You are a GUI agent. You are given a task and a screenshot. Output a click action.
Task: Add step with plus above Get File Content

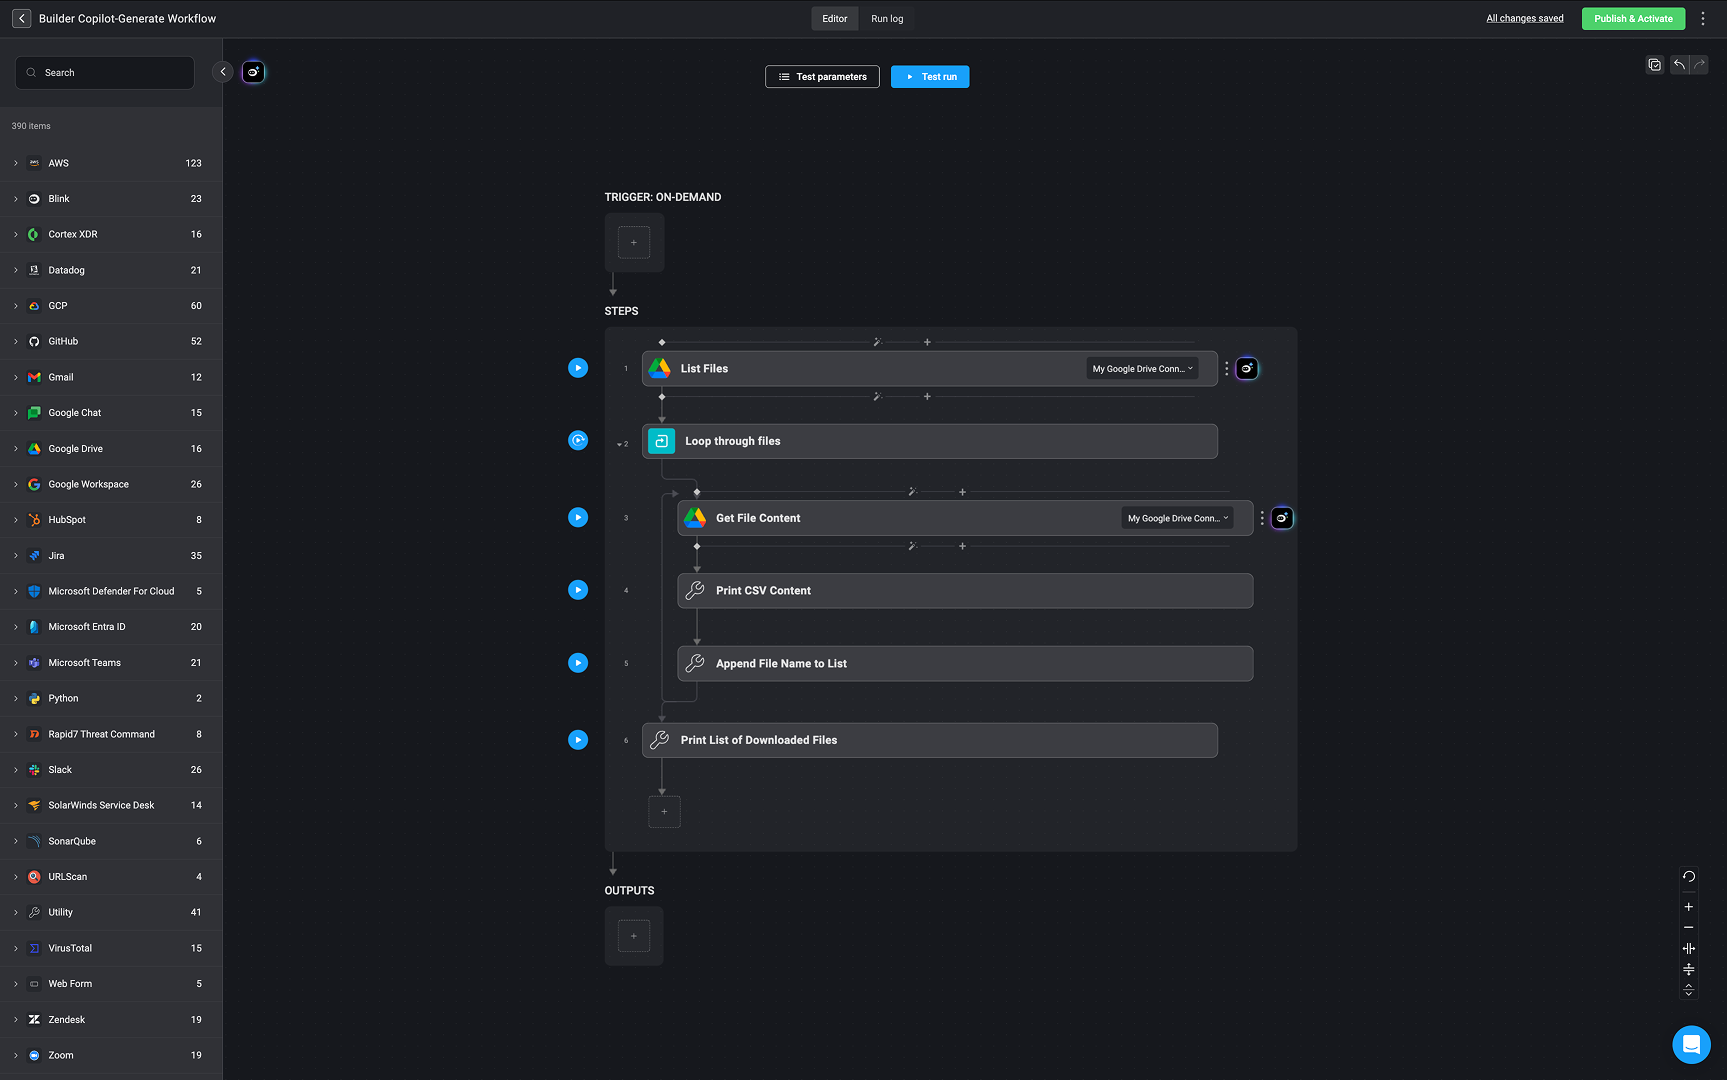pos(962,492)
